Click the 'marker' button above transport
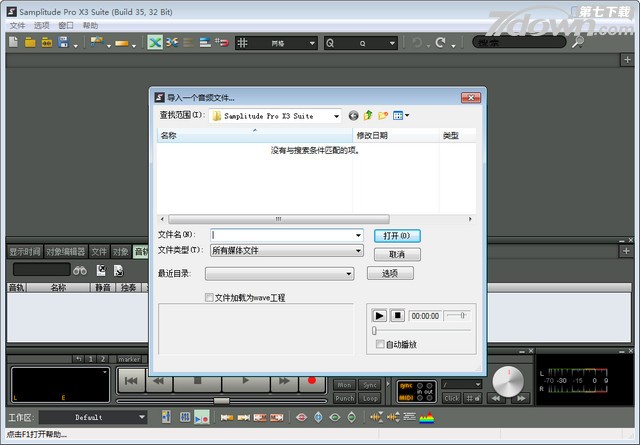Image resolution: width=640 pixels, height=445 pixels. (129, 359)
